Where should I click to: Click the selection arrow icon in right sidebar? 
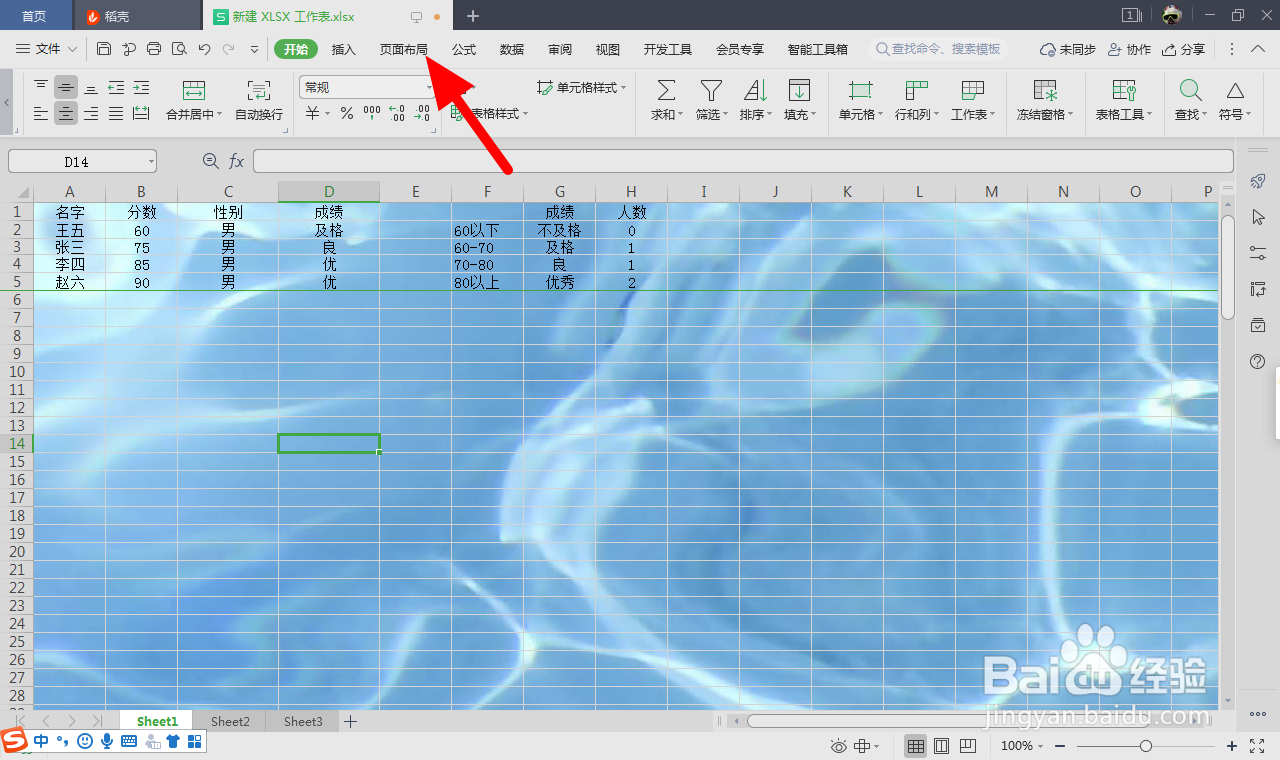click(x=1258, y=217)
